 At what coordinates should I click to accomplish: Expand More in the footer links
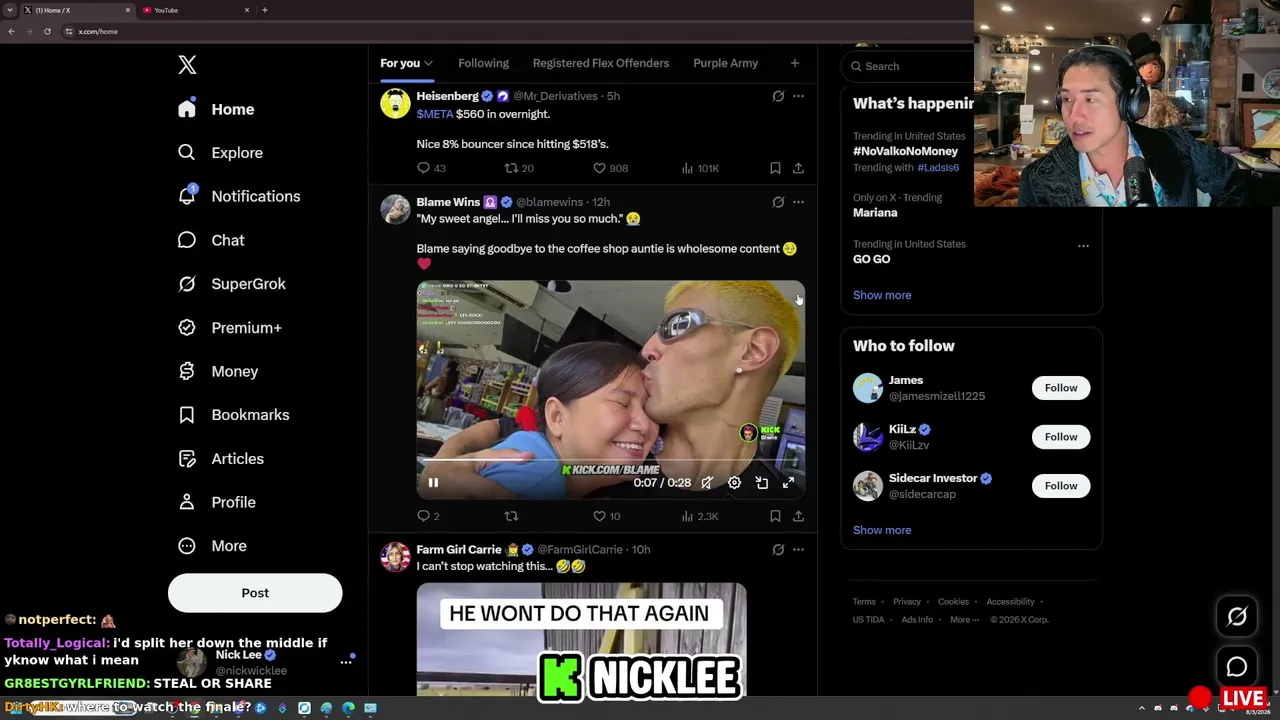[x=963, y=619]
